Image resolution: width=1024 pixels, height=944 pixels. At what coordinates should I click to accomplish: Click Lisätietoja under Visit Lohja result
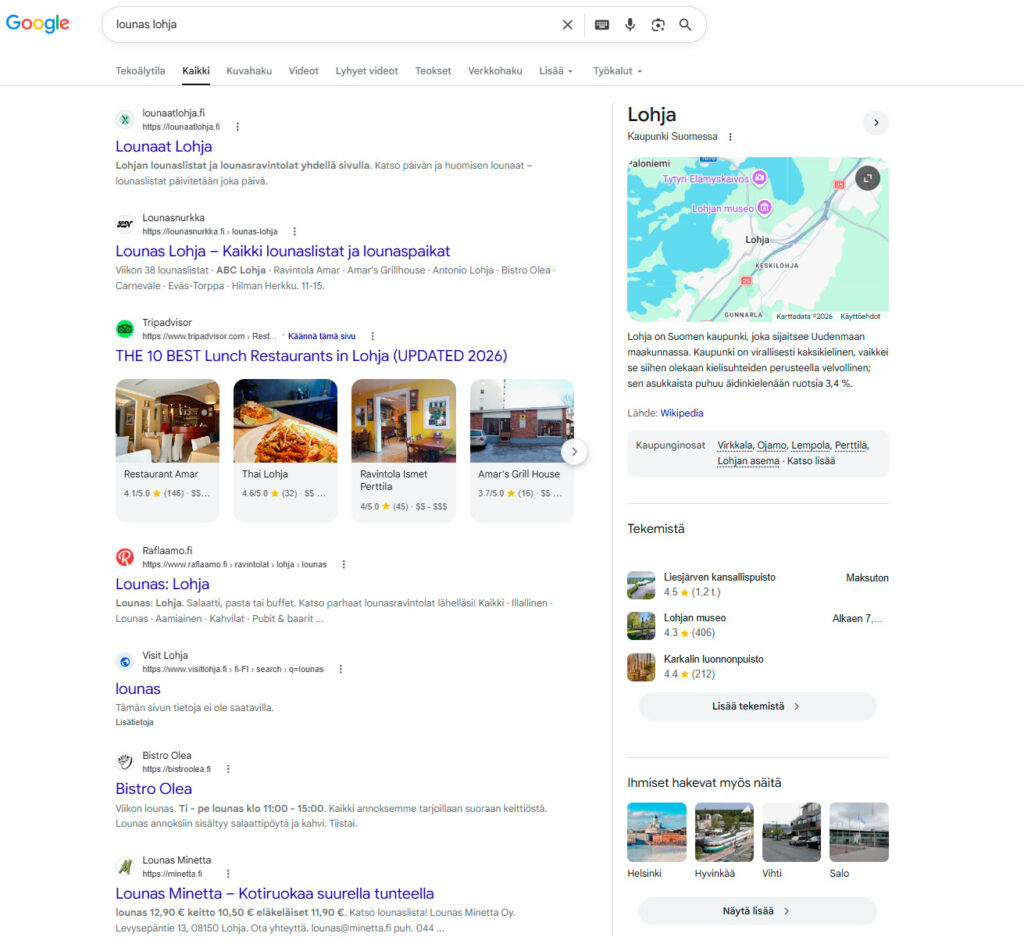click(x=135, y=722)
